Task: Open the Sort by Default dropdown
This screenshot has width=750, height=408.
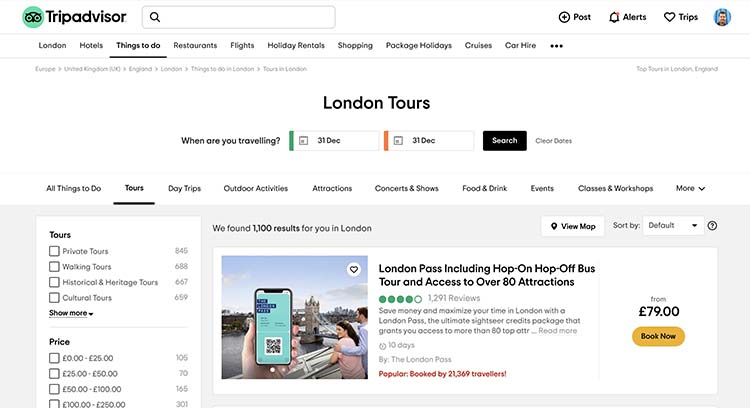Action: (x=673, y=225)
